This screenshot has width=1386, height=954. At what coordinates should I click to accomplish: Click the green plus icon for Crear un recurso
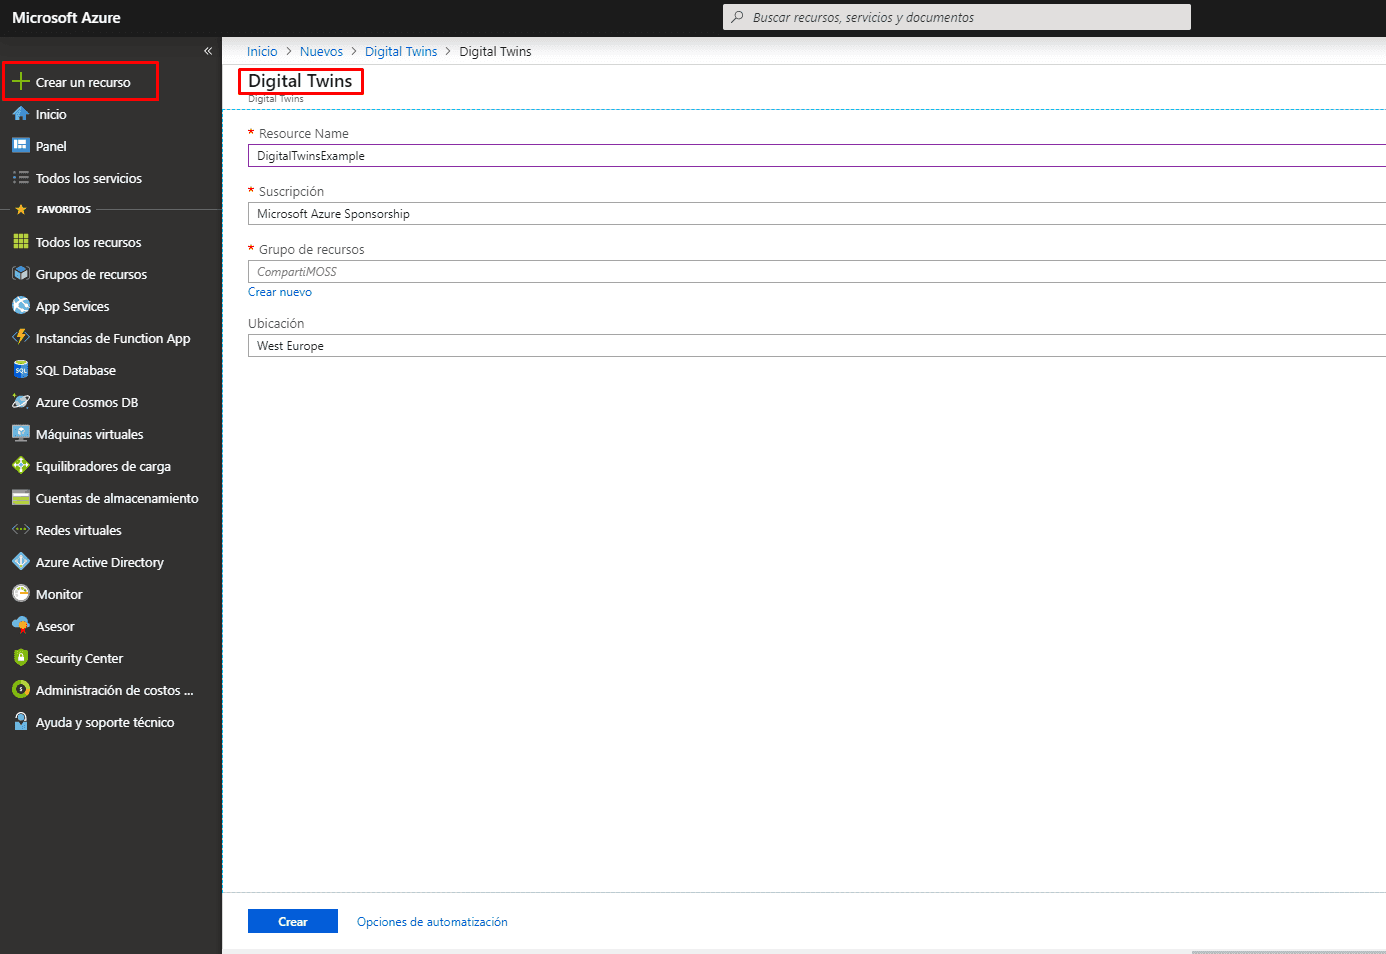pos(20,82)
